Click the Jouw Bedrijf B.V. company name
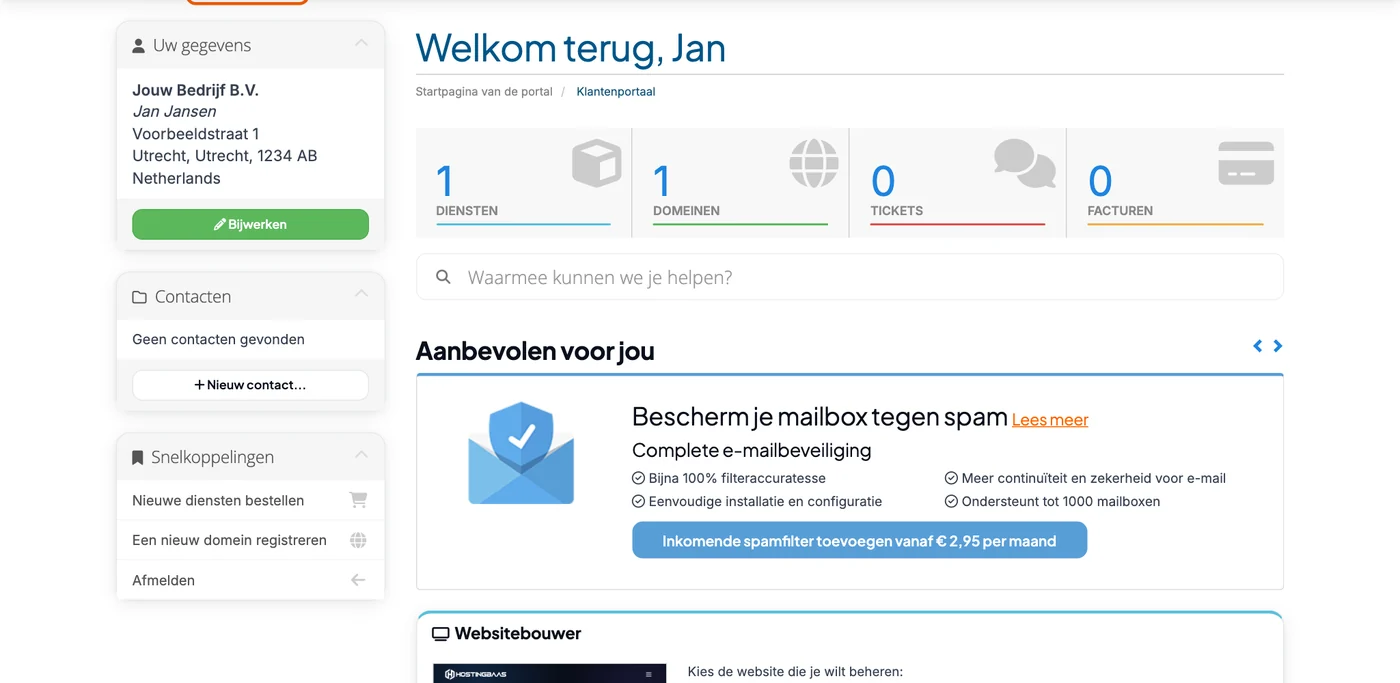Image resolution: width=1400 pixels, height=683 pixels. 196,90
